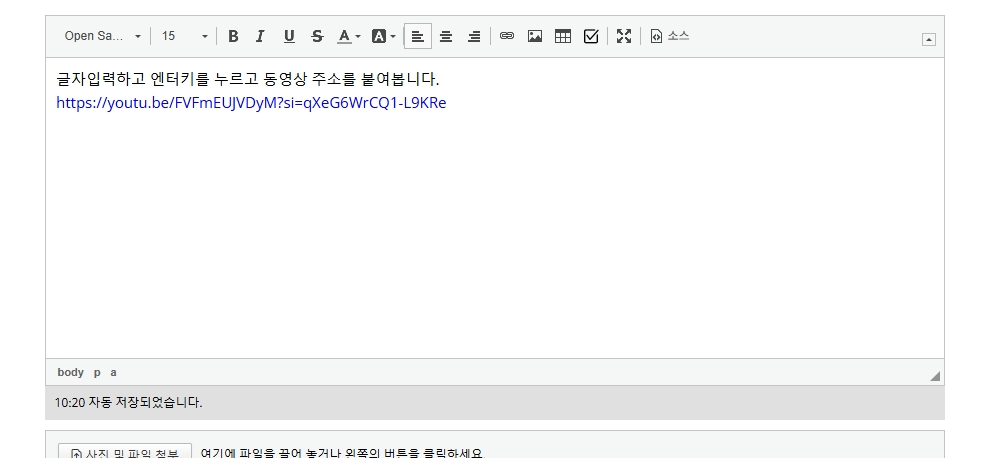Toggle underline formatting

tap(289, 36)
